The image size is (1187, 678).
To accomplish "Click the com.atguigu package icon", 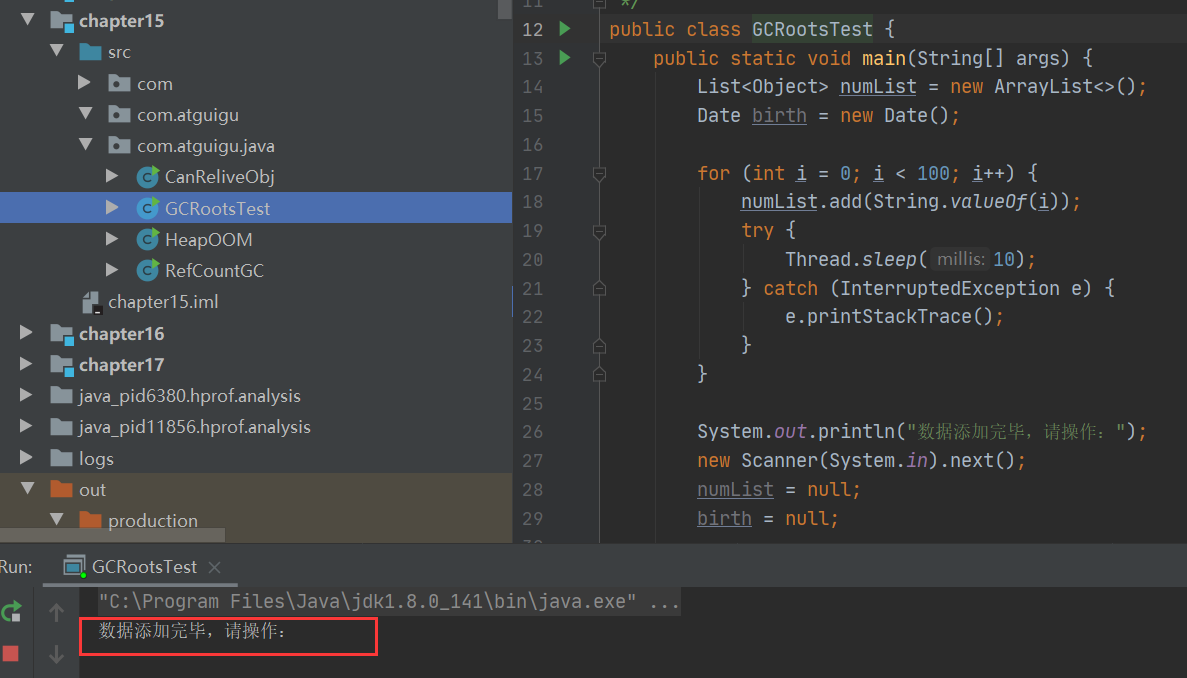I will (x=119, y=114).
